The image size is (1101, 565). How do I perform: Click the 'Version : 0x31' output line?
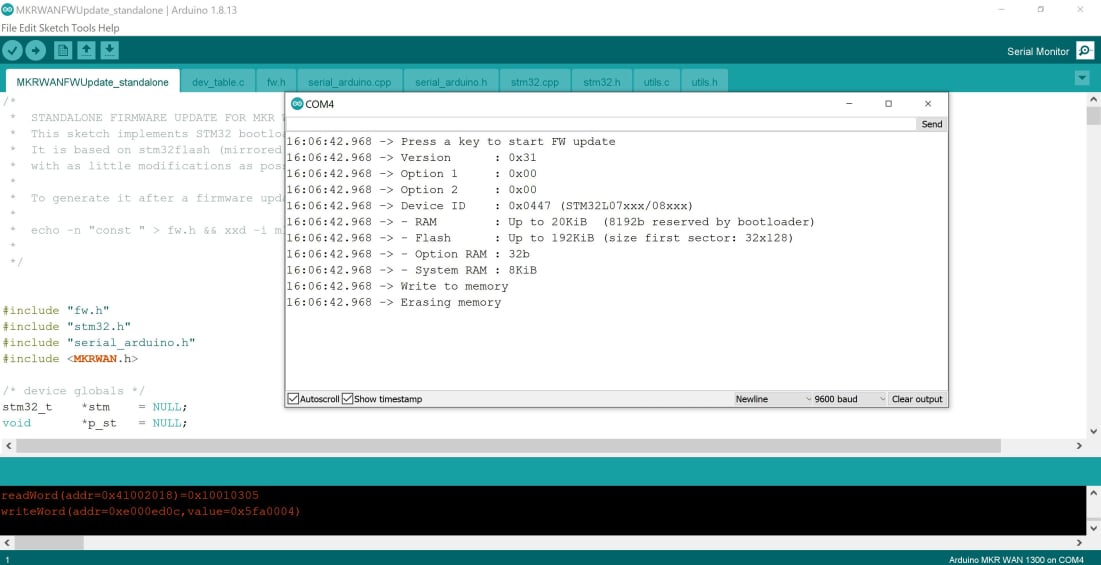411,158
